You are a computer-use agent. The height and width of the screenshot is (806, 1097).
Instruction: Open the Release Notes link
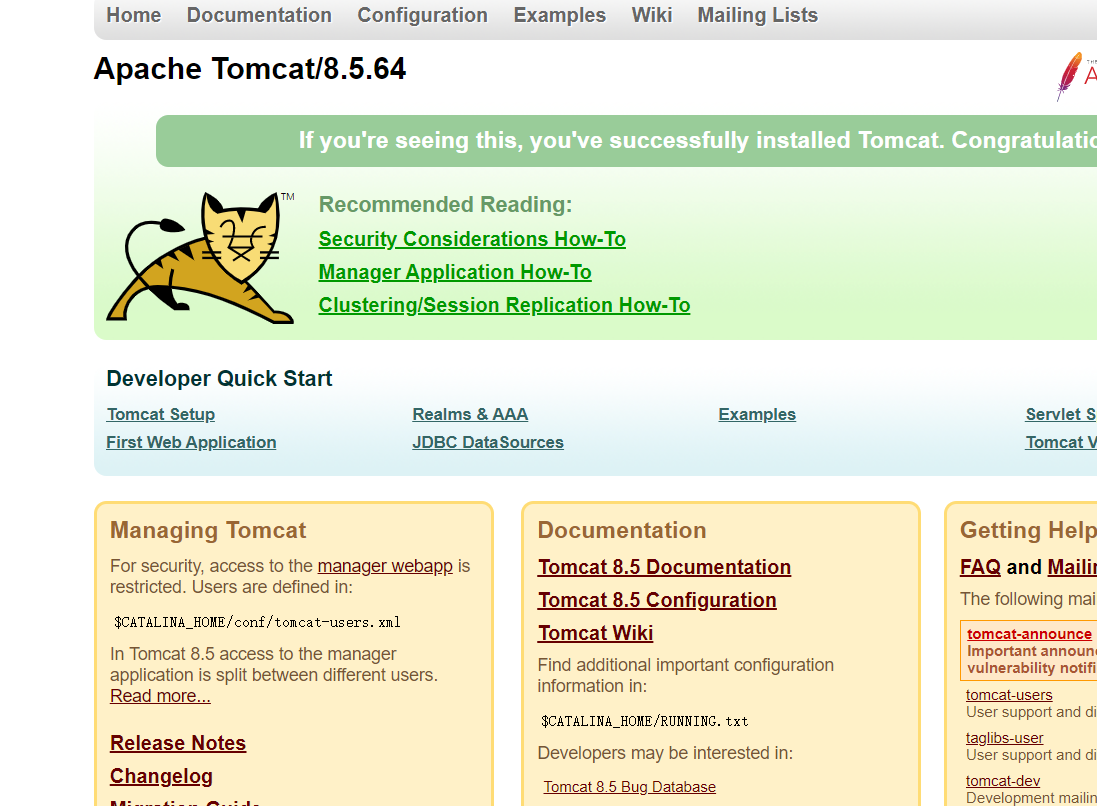point(178,743)
